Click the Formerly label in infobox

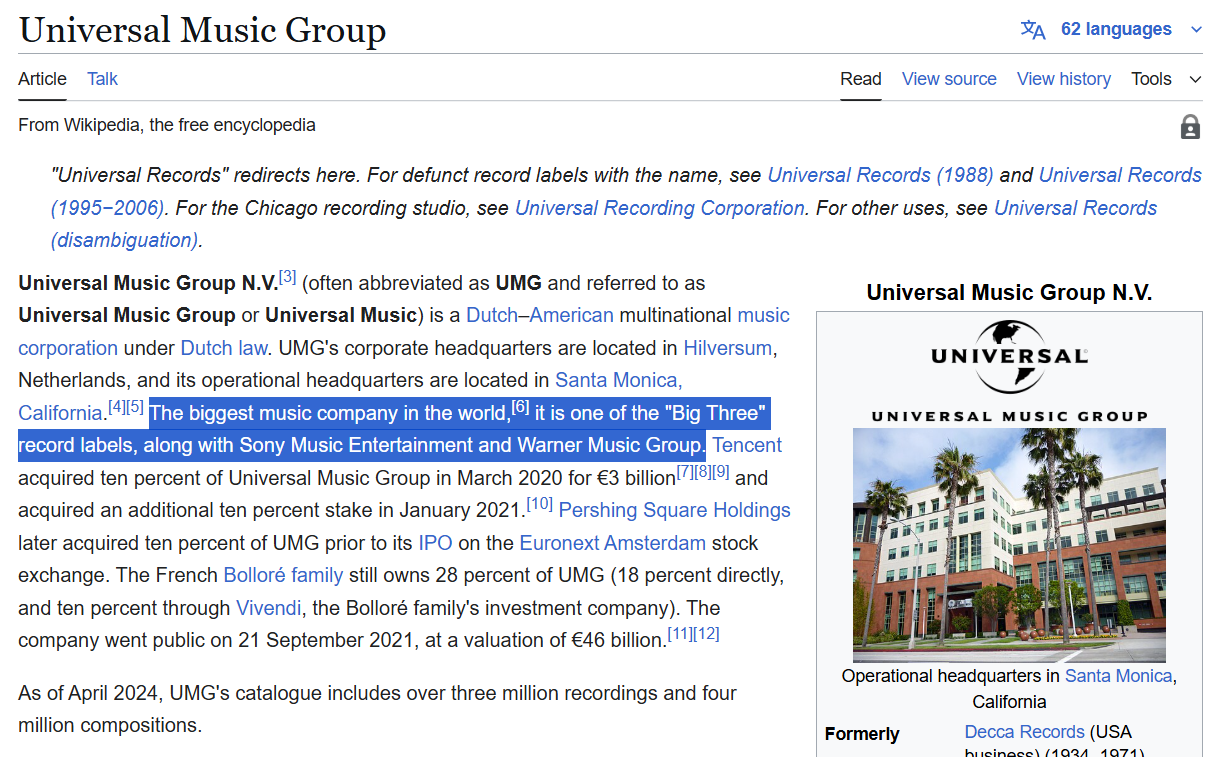pyautogui.click(x=862, y=734)
